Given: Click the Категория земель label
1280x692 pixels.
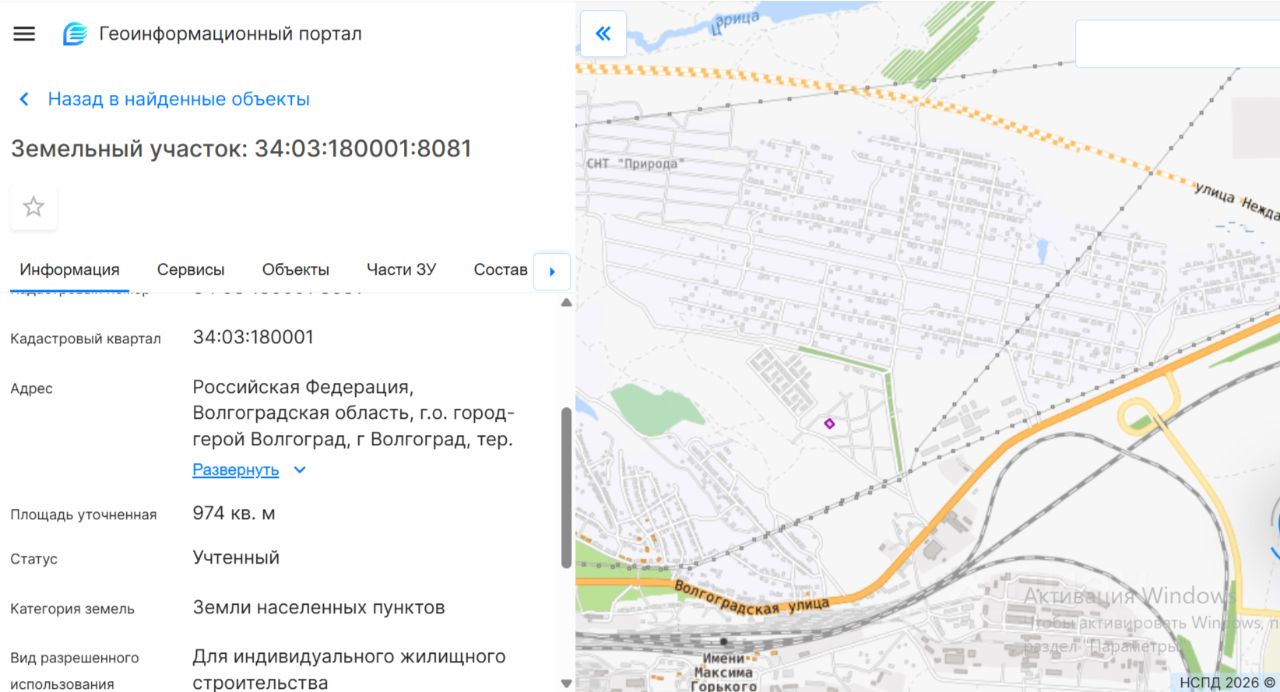Looking at the screenshot, I should coord(72,609).
